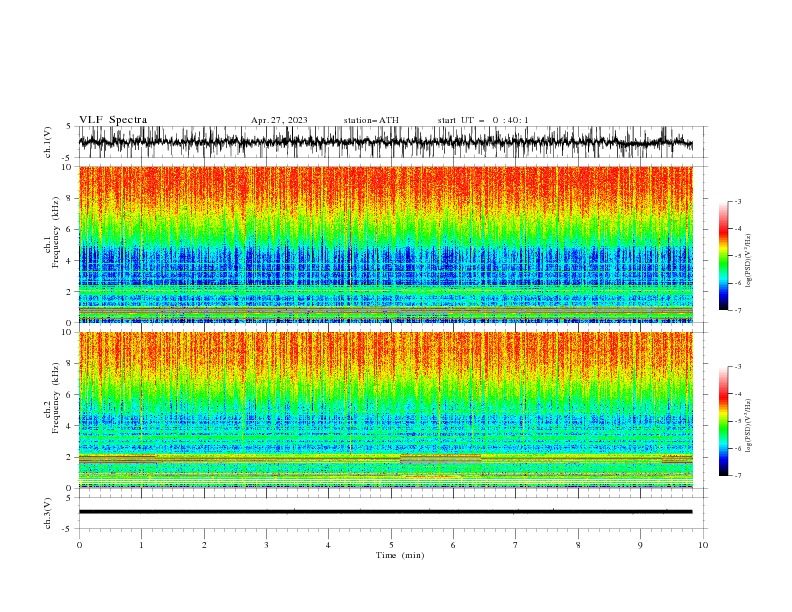792x612 pixels.
Task: Click the ch.1 voltage waveform trace
Action: point(385,142)
